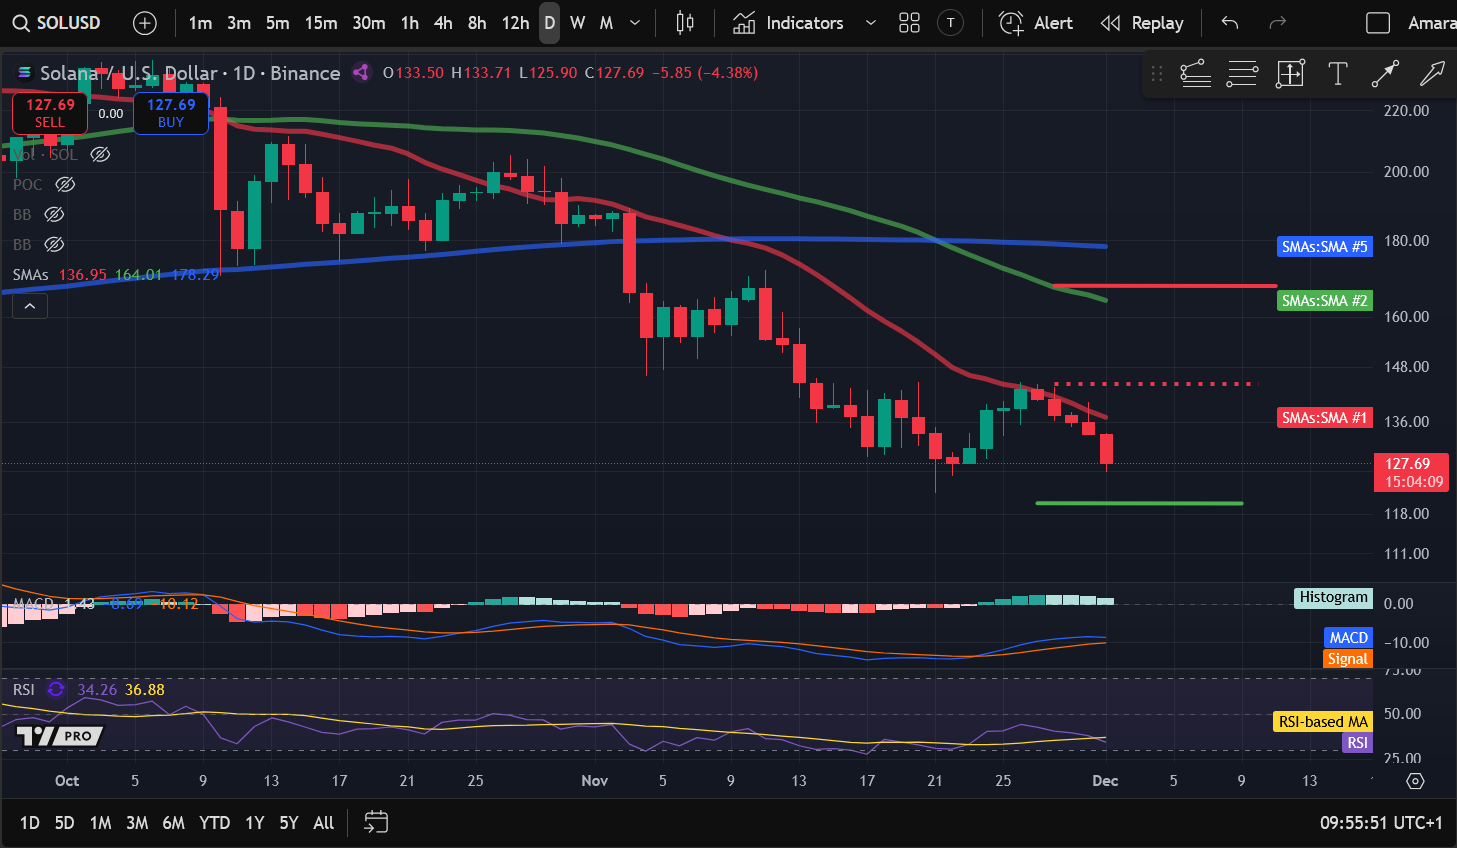Click the SELL button showing 127.69
Screen dimensions: 1457x848
pos(49,113)
